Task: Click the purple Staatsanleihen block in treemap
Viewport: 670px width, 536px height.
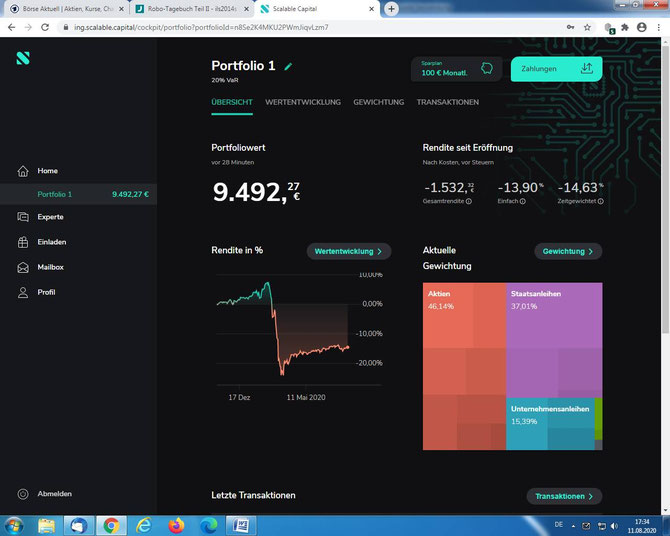Action: pyautogui.click(x=554, y=340)
